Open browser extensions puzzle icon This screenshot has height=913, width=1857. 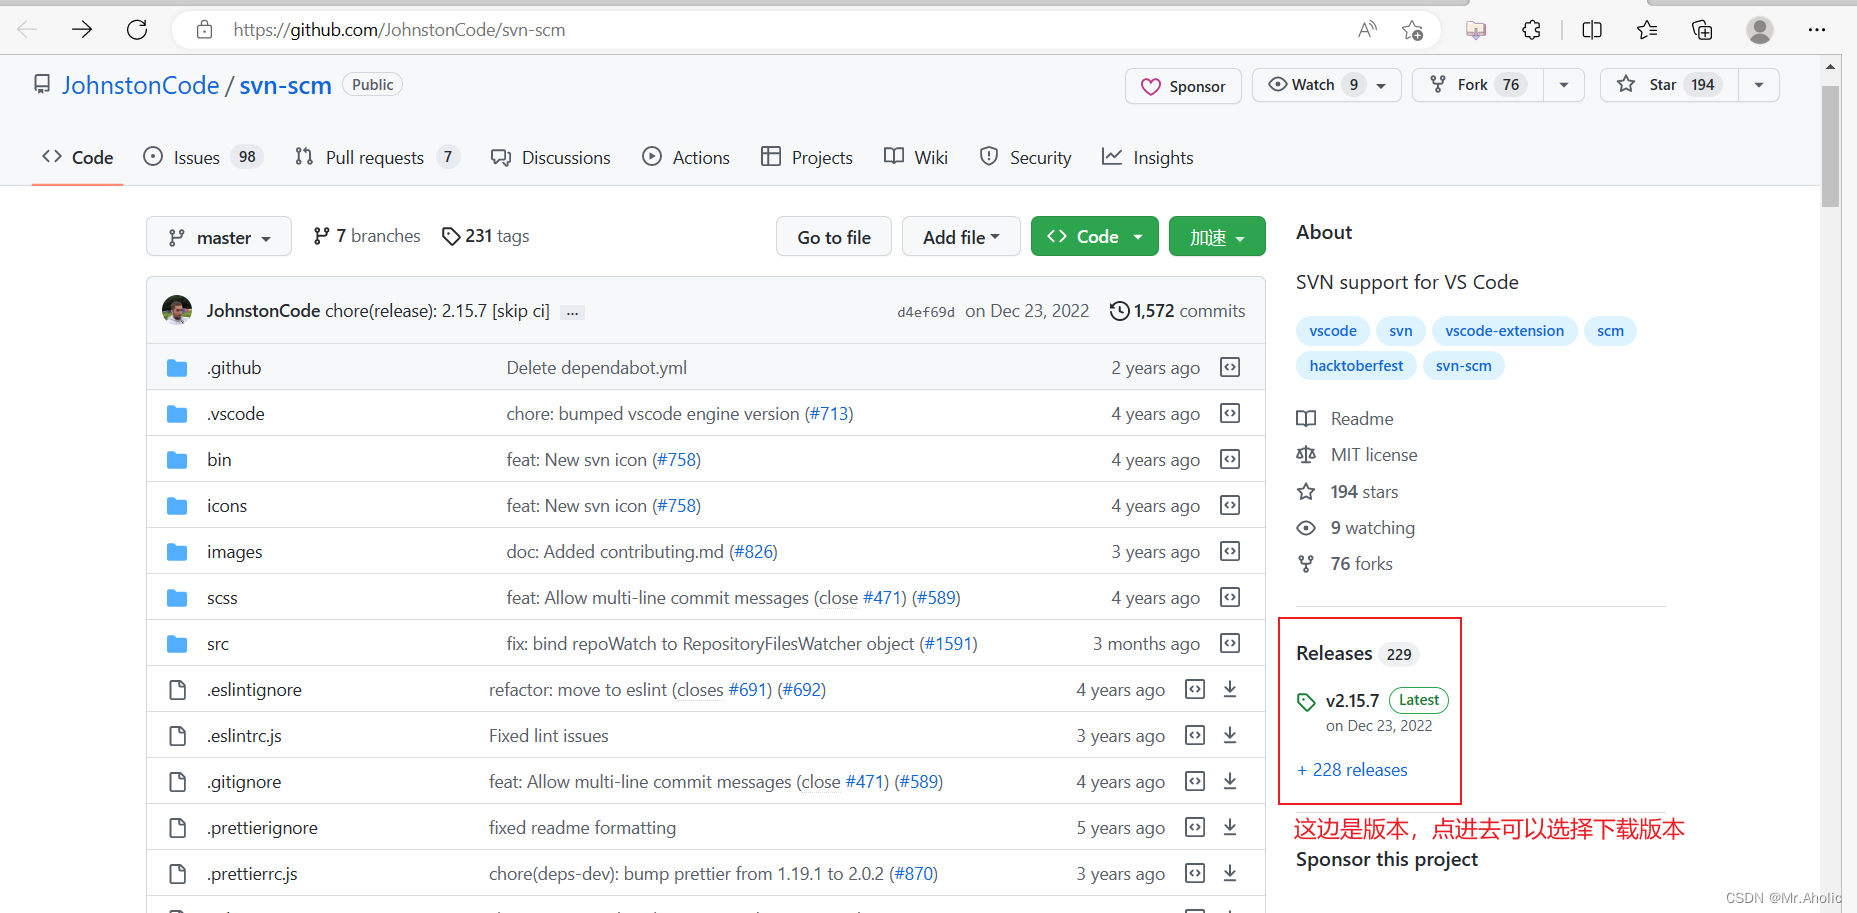tap(1531, 30)
